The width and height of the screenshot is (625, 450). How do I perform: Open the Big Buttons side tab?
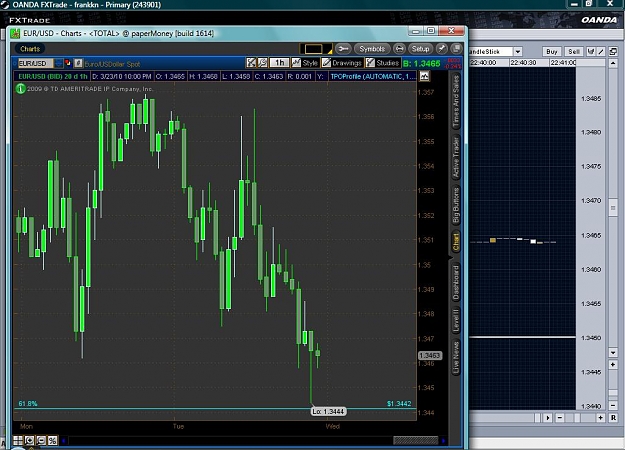point(456,206)
